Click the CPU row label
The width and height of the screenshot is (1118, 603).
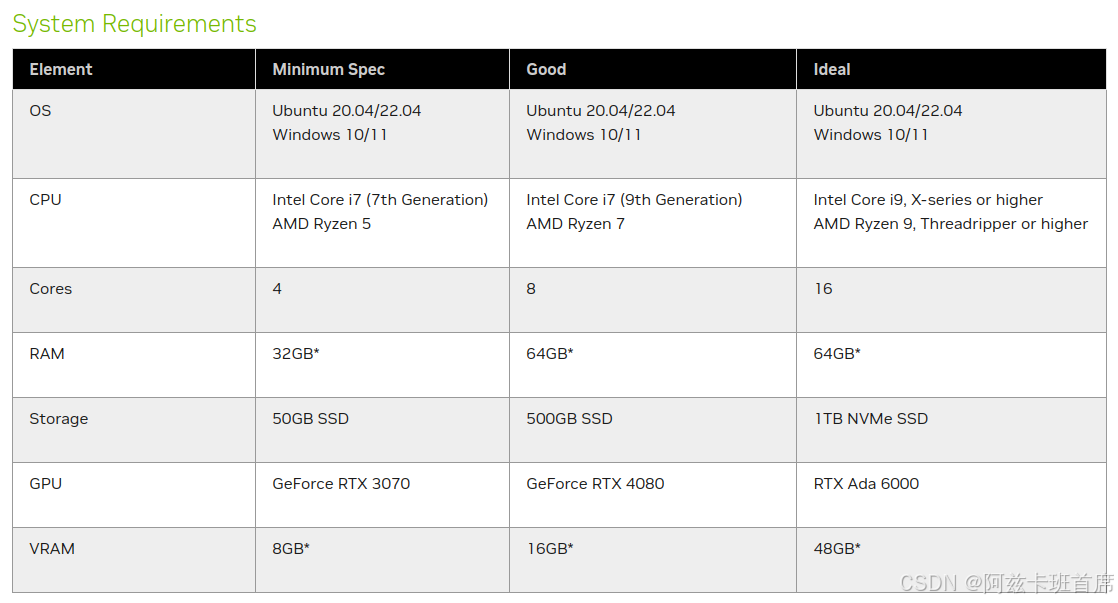45,200
